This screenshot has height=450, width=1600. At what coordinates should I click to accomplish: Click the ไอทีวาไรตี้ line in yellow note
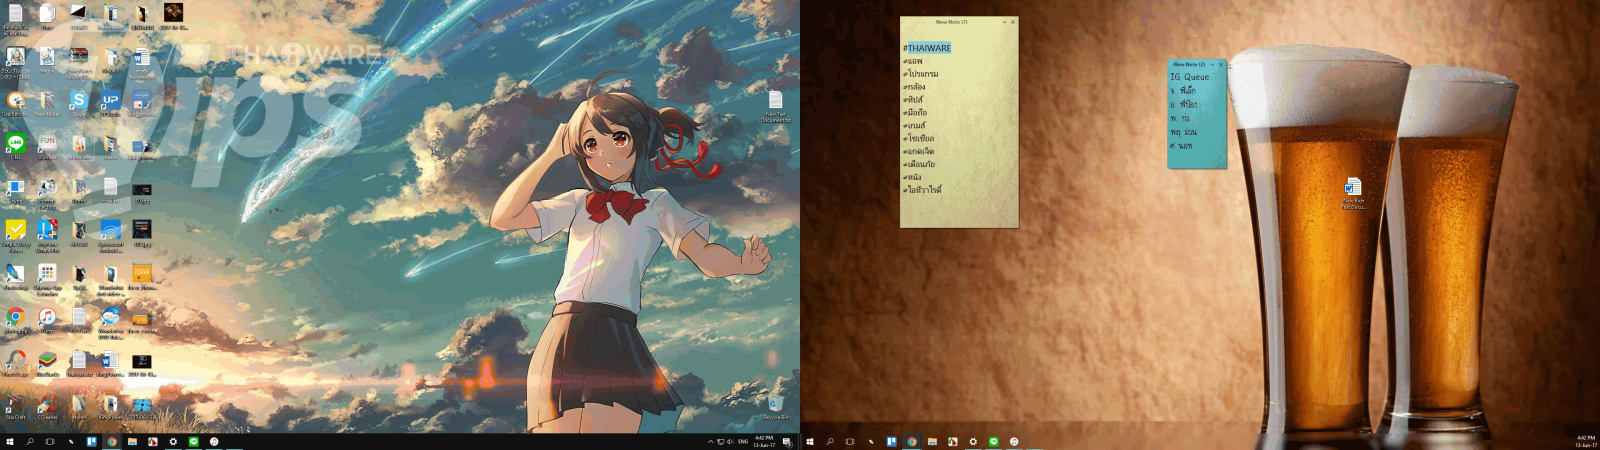point(922,189)
